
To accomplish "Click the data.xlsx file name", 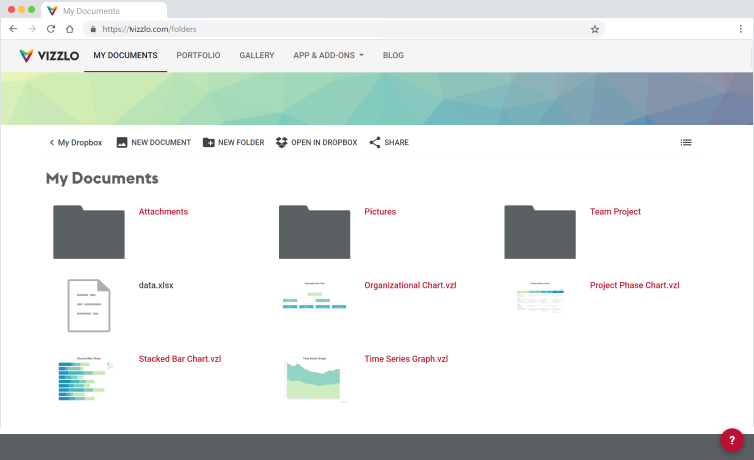I will pyautogui.click(x=156, y=285).
